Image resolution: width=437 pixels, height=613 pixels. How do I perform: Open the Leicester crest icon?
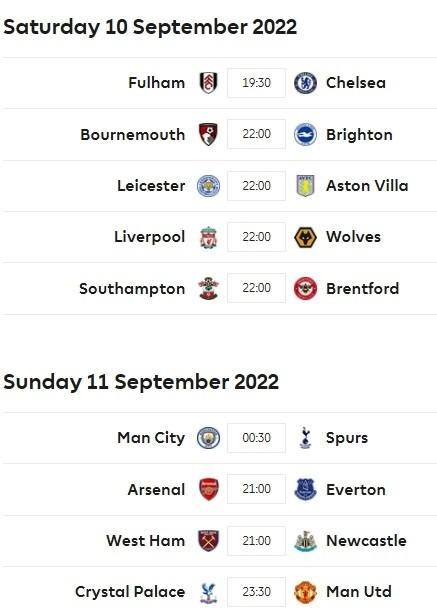tap(208, 186)
